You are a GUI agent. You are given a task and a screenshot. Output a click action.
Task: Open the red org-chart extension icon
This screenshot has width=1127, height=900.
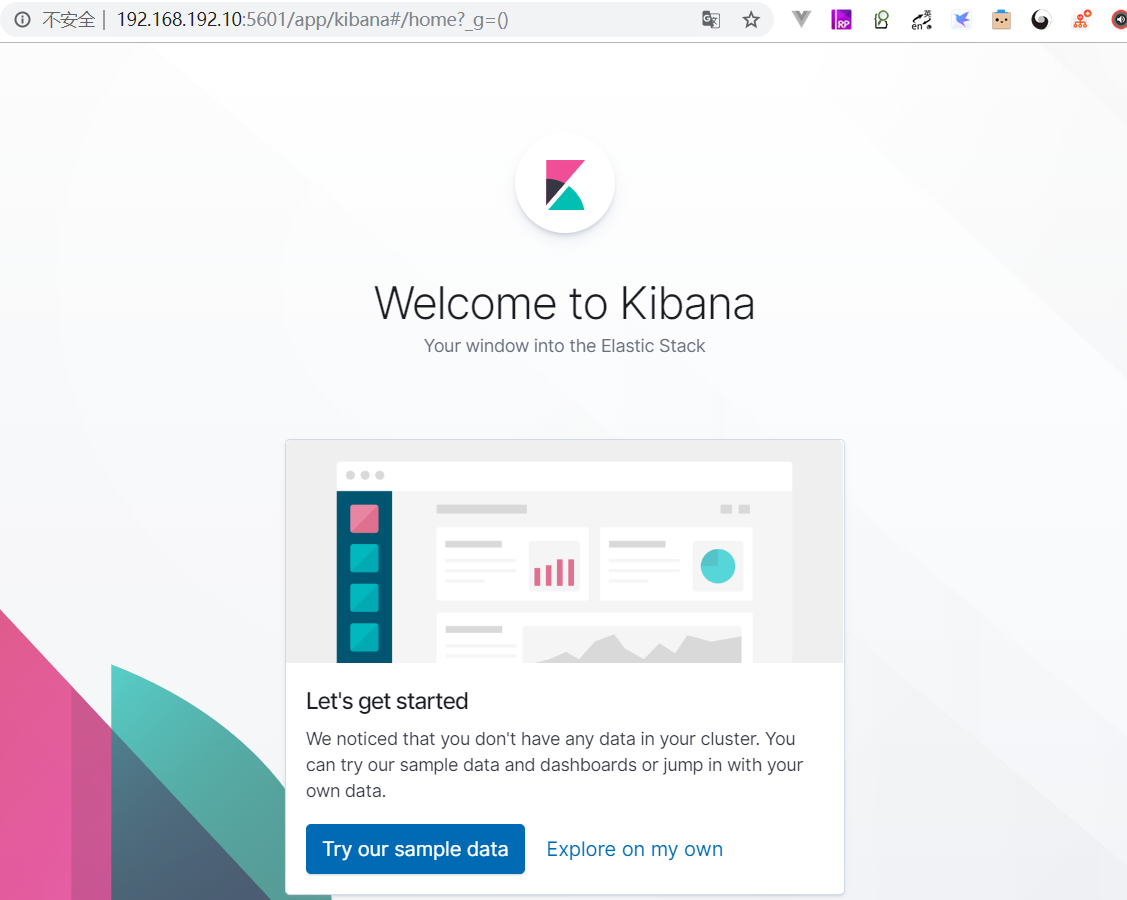1082,19
